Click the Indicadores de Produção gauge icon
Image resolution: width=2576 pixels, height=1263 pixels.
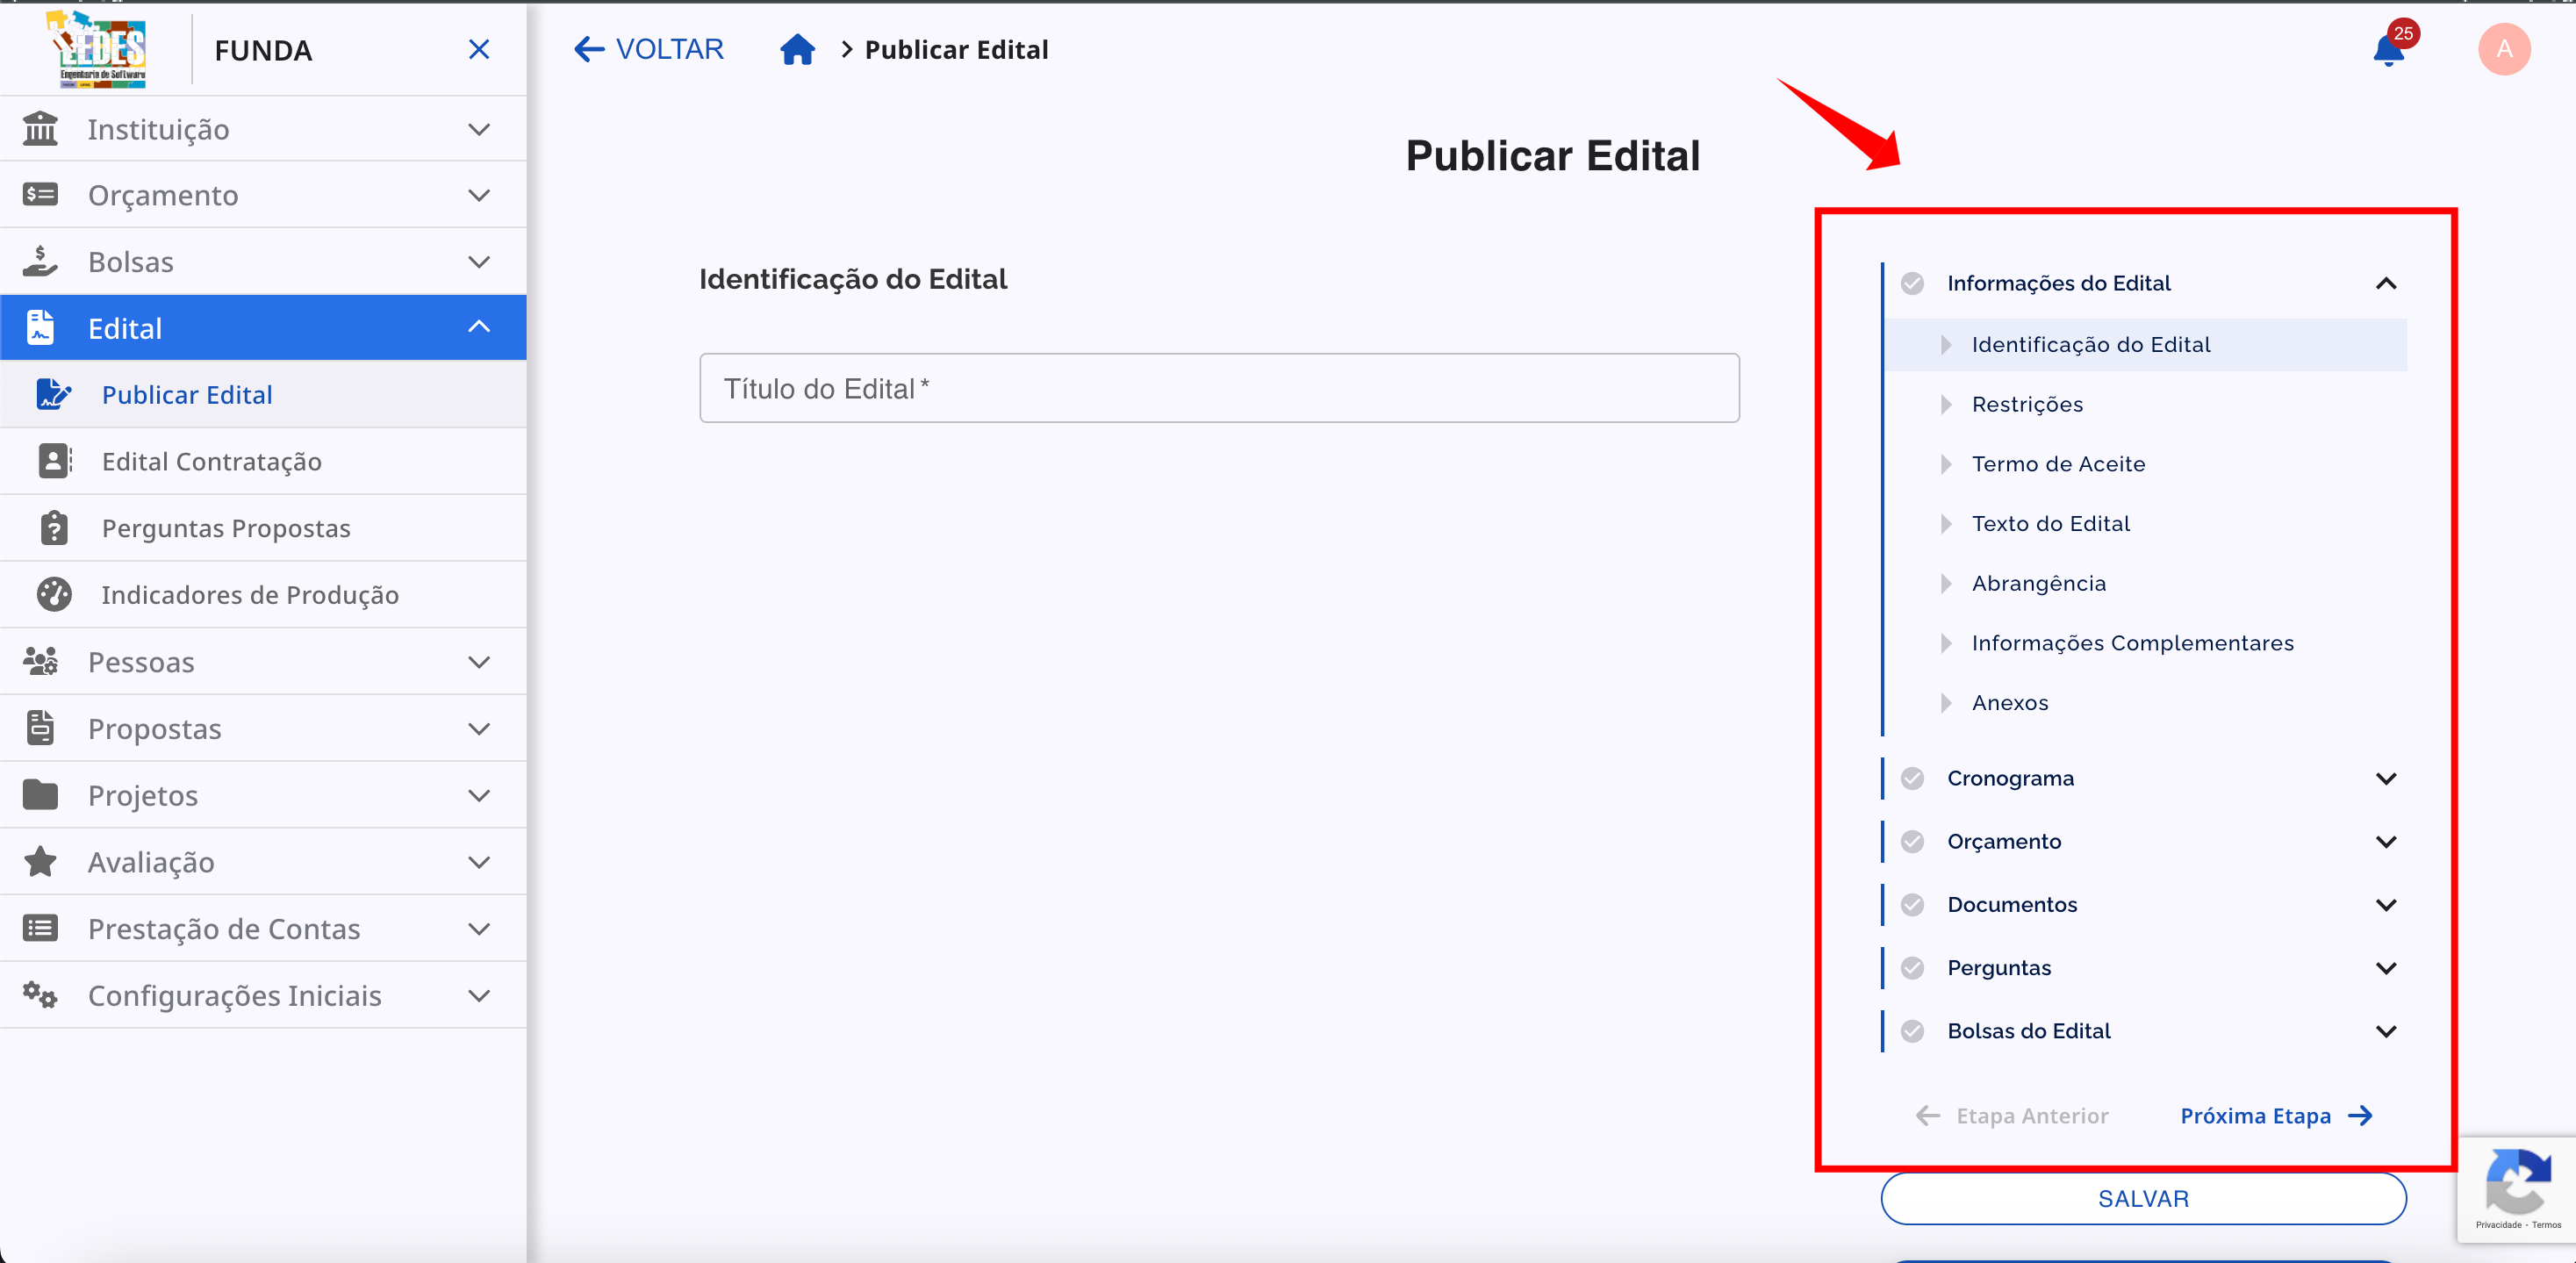[54, 594]
